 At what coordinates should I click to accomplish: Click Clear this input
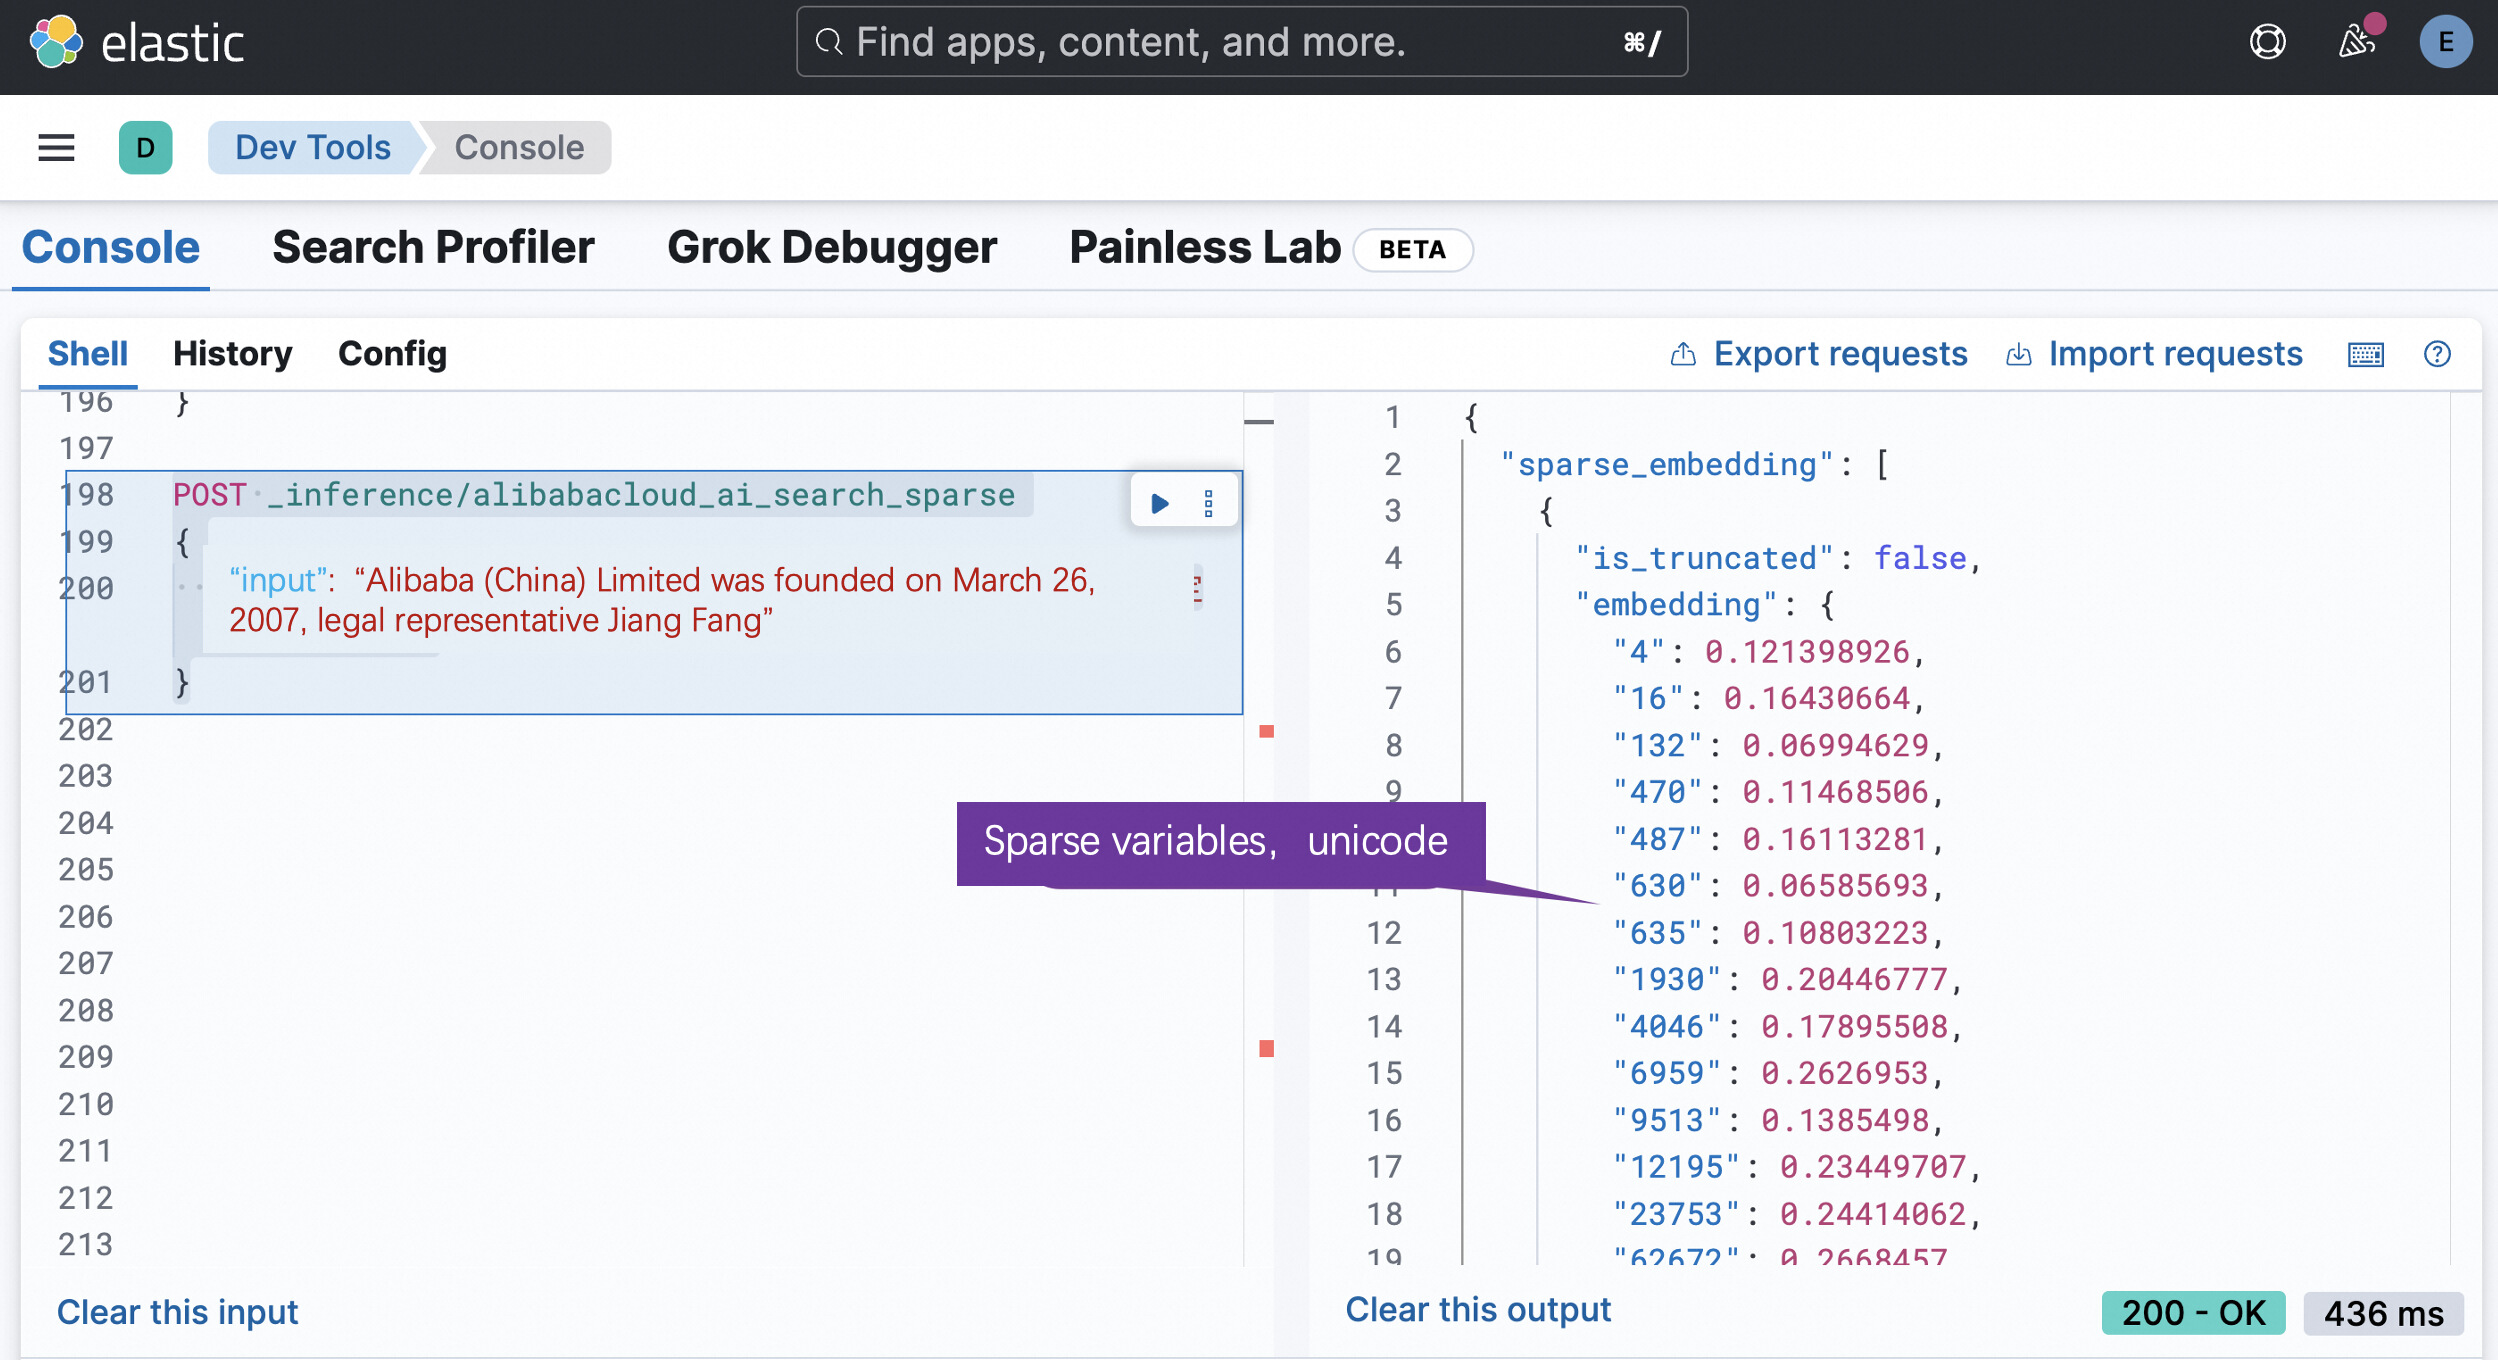[x=178, y=1312]
